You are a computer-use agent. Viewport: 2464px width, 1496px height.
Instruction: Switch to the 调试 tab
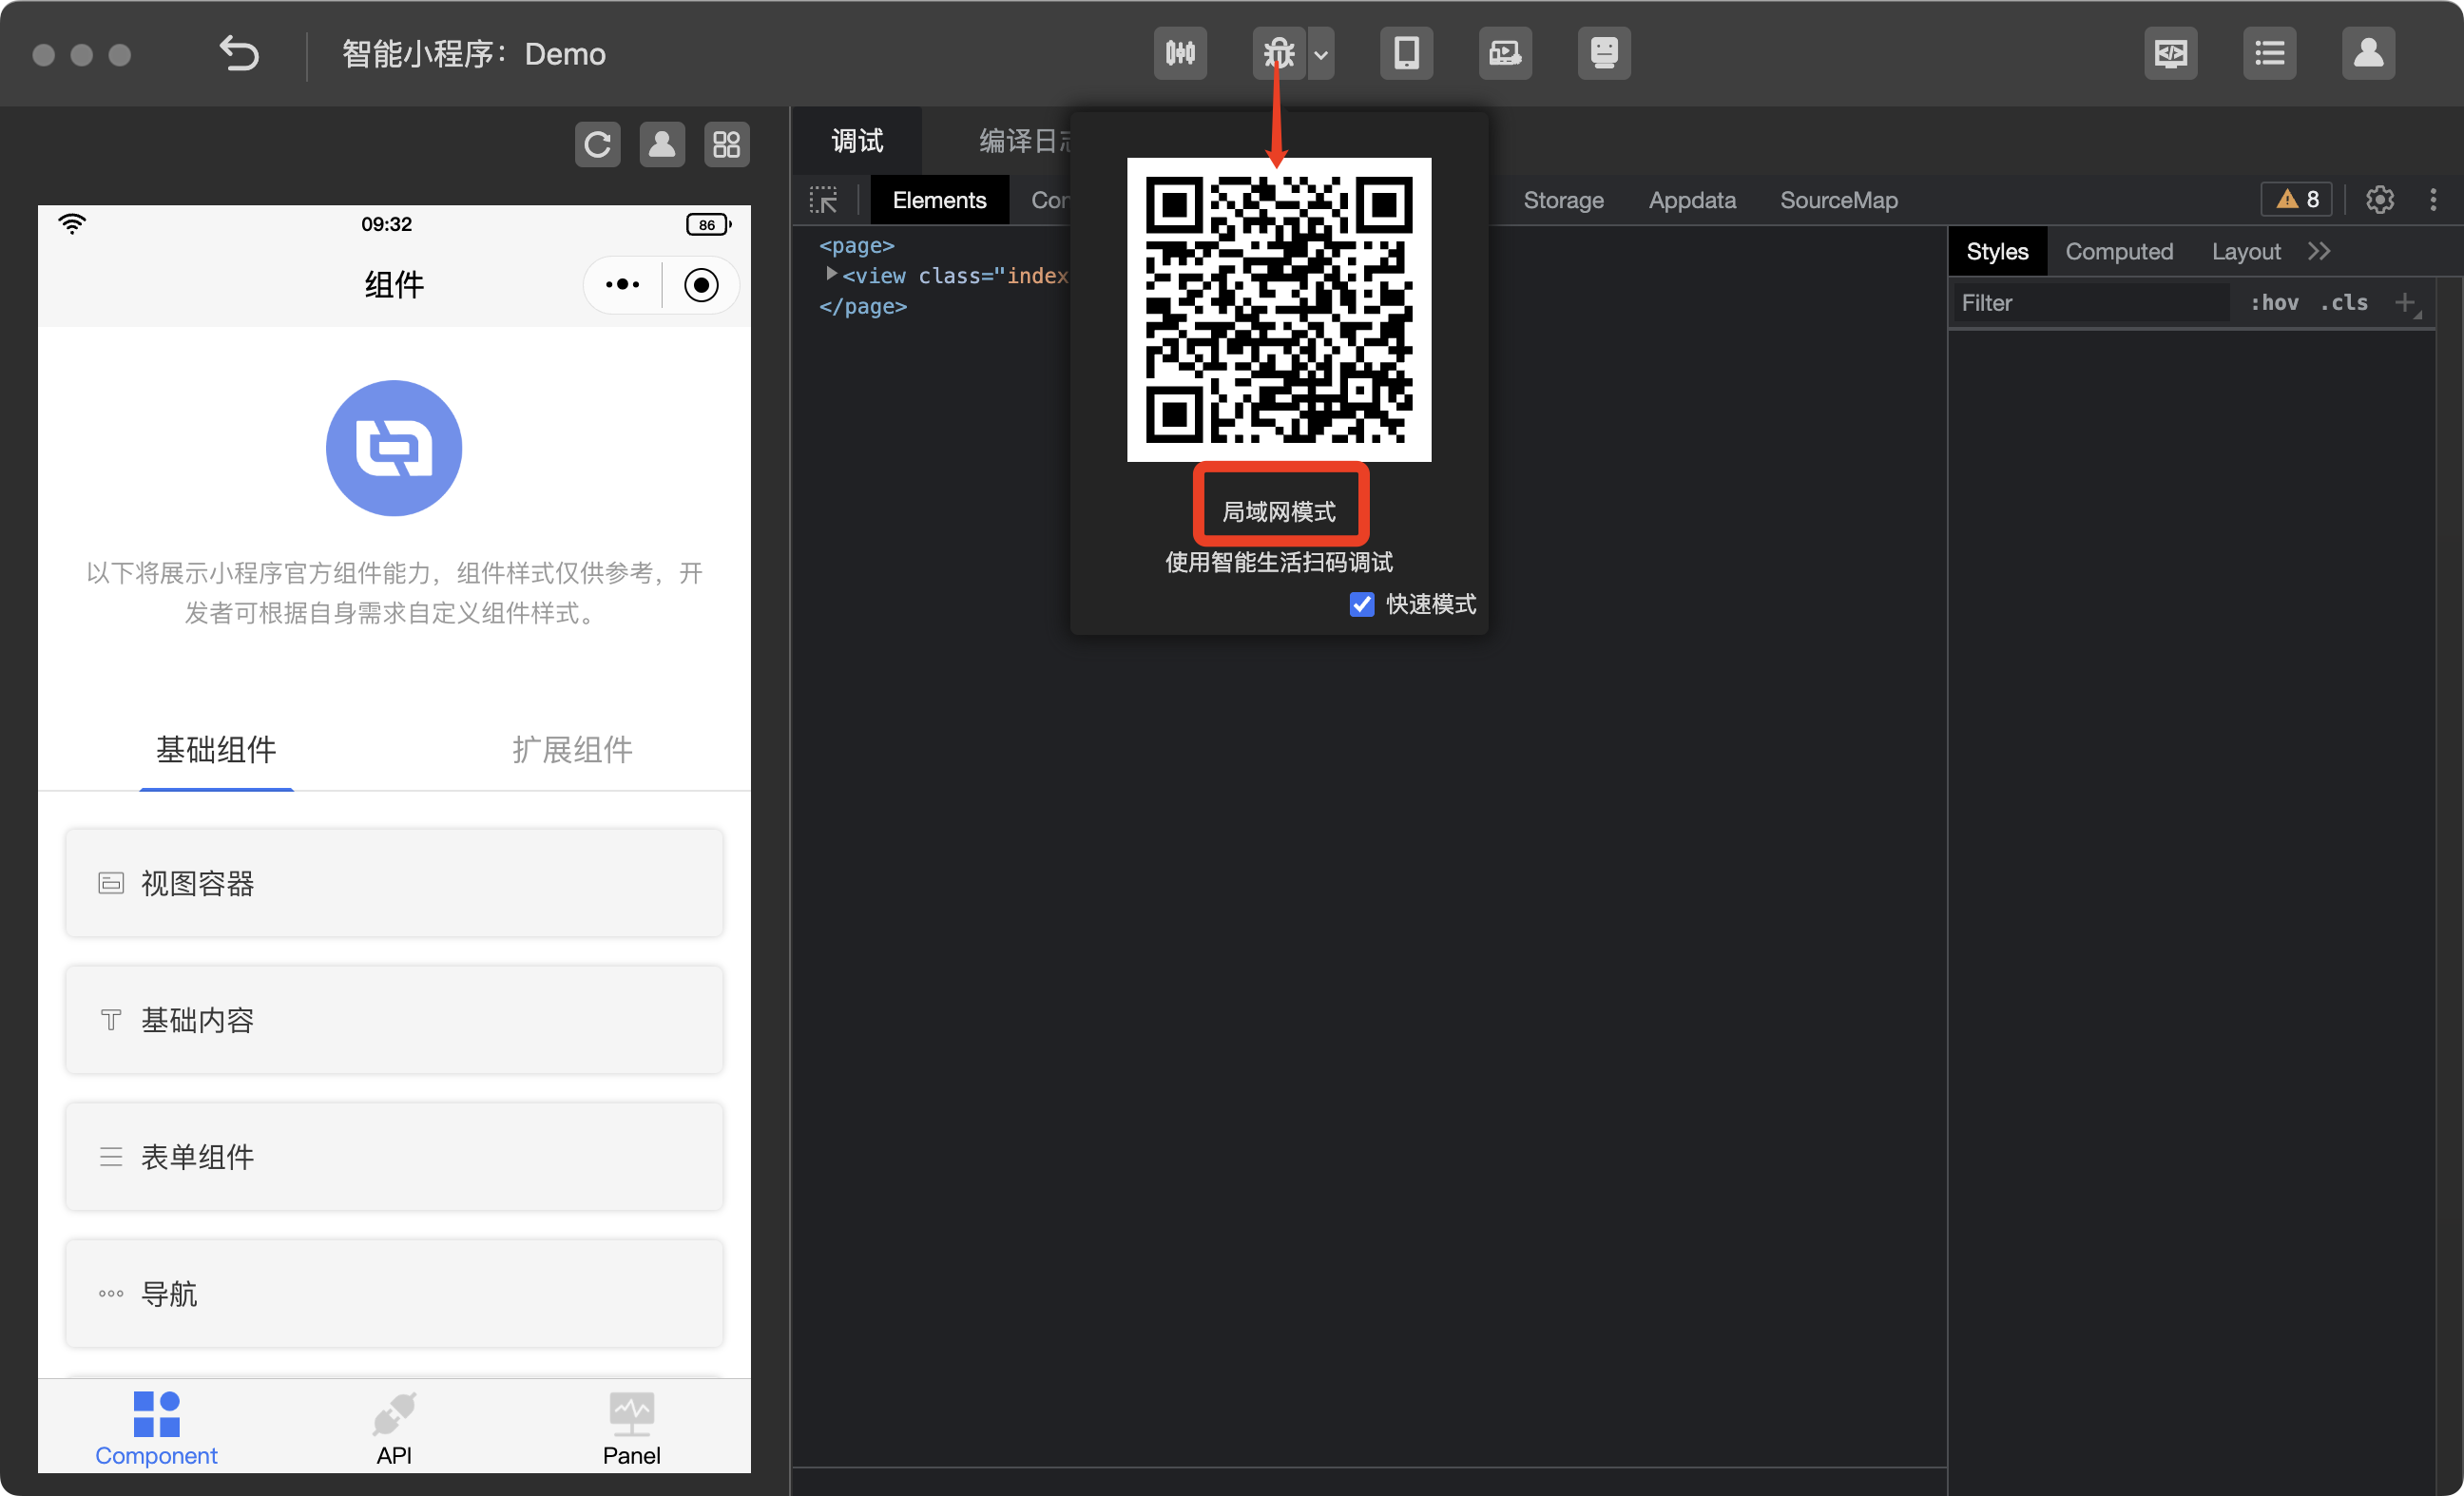tap(858, 141)
